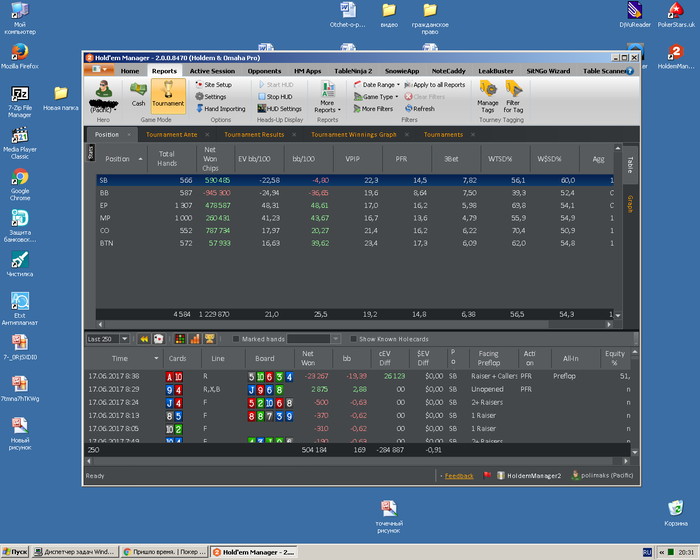Expand Game Type filter dropdown
Viewport: 700px width, 560px height.
click(x=375, y=96)
